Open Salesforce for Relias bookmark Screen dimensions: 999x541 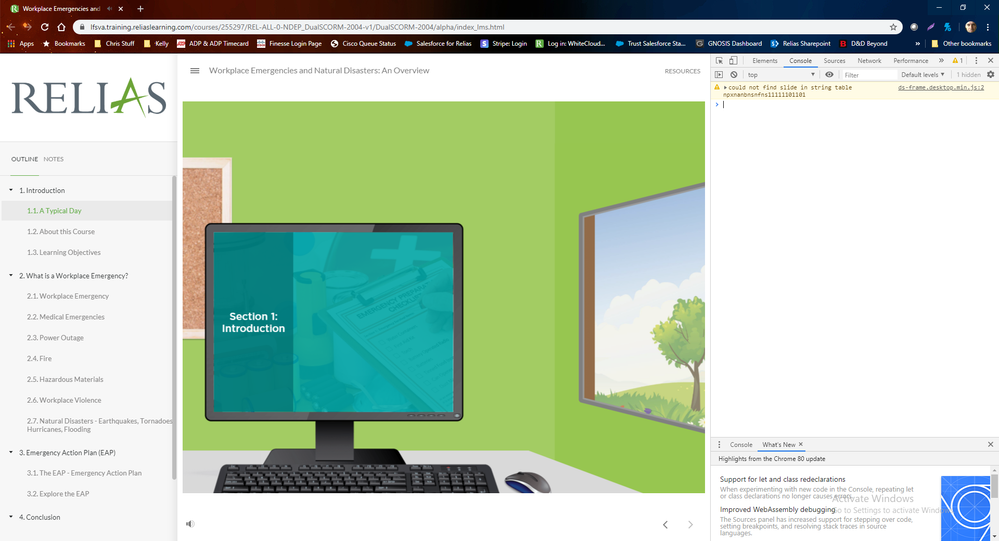[x=438, y=43]
